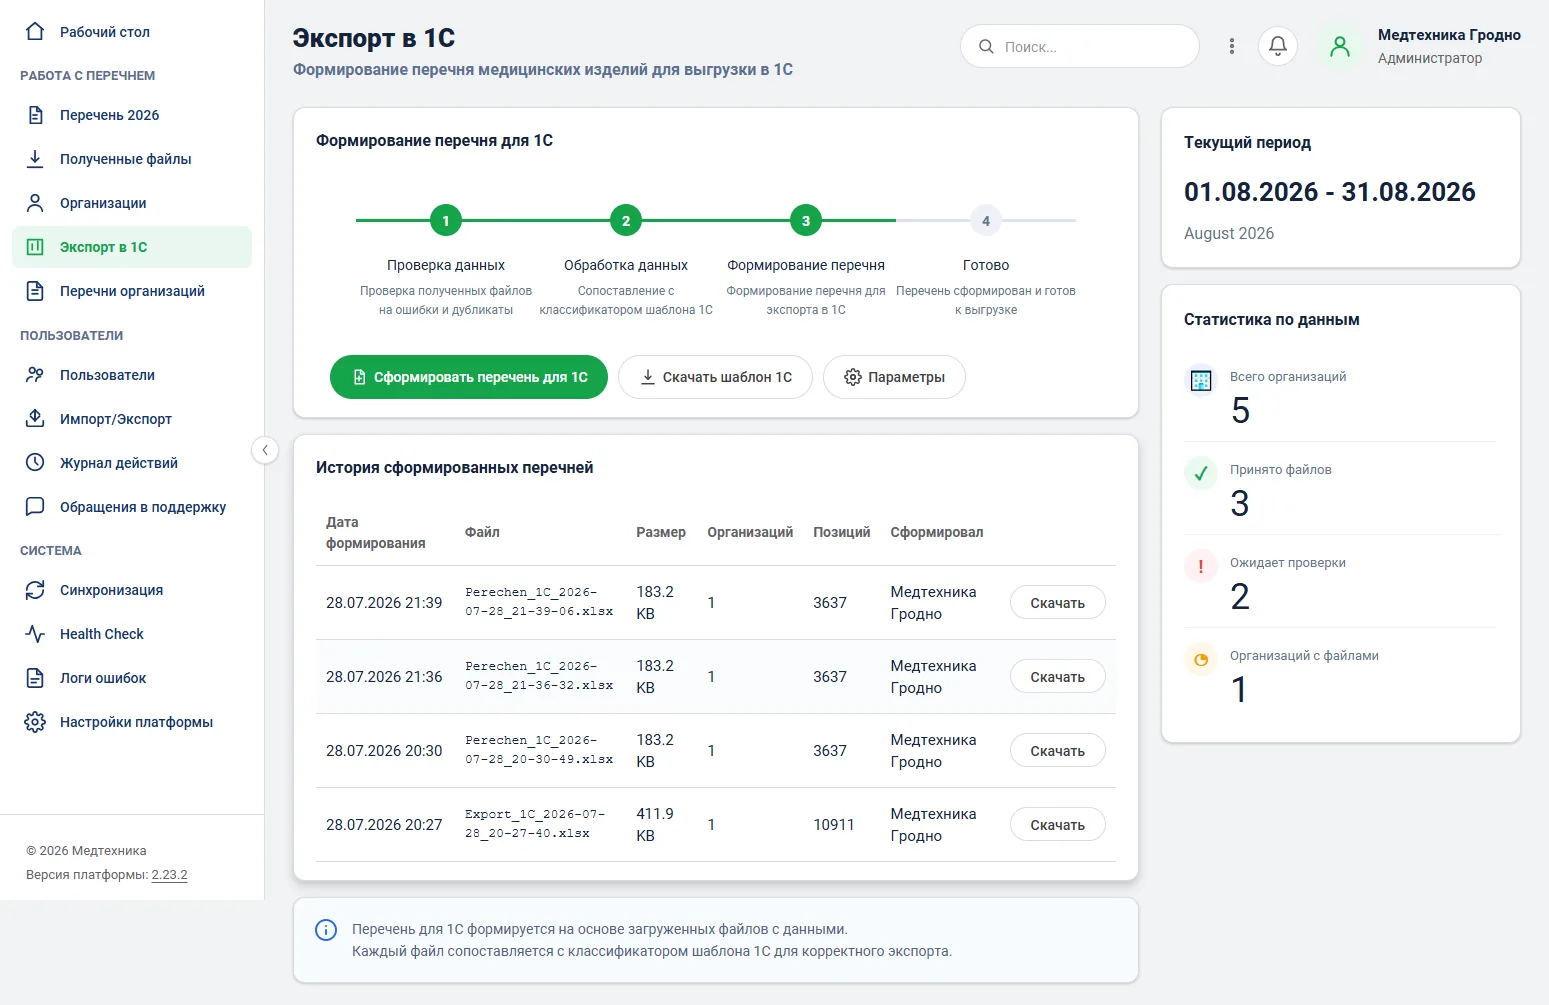1549x1005 pixels.
Task: Download the file from 28.07.2026 21:39
Action: coord(1057,603)
